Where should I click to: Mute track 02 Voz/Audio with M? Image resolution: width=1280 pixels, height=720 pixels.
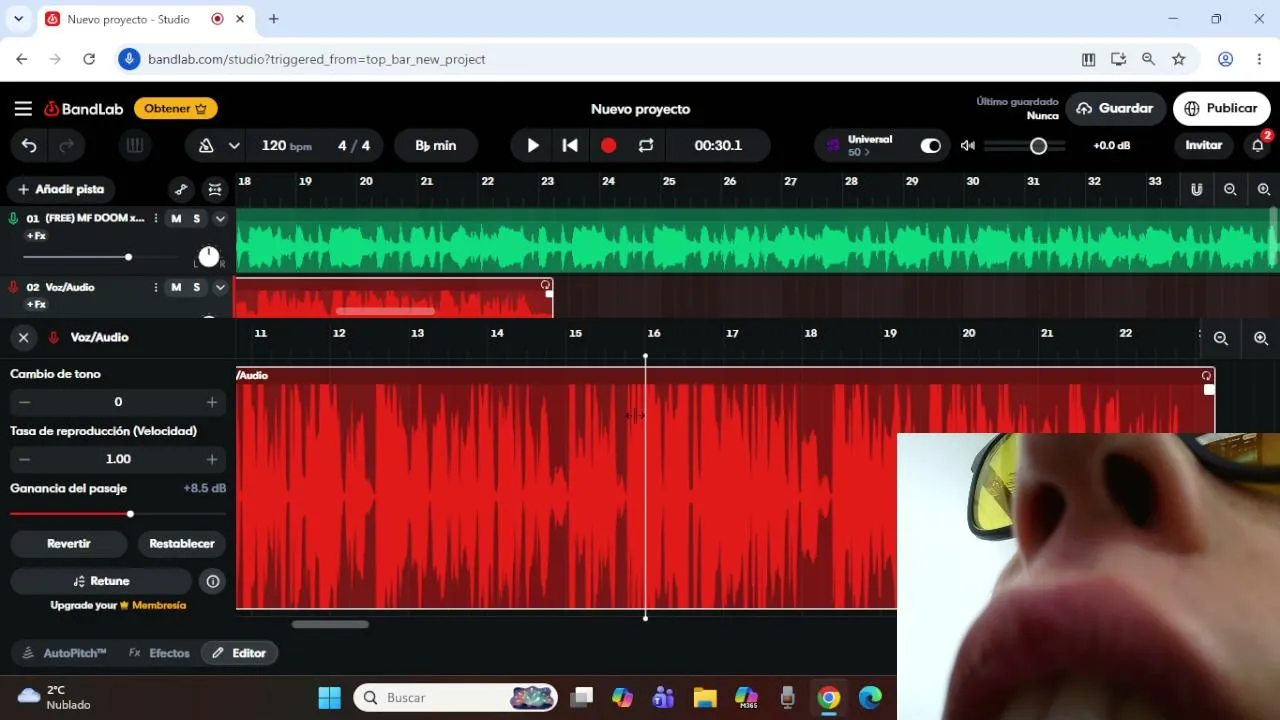coord(176,287)
